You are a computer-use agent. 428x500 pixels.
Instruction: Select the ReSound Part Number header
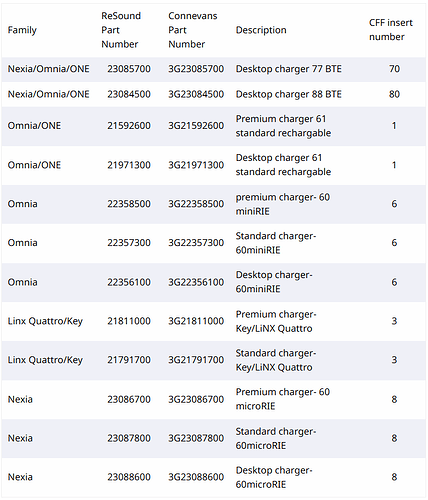pos(121,30)
